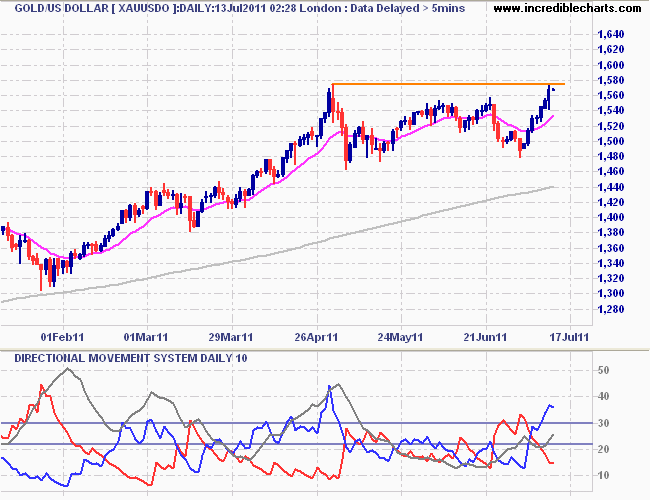Click the 10 value on indicator axis

(602, 475)
